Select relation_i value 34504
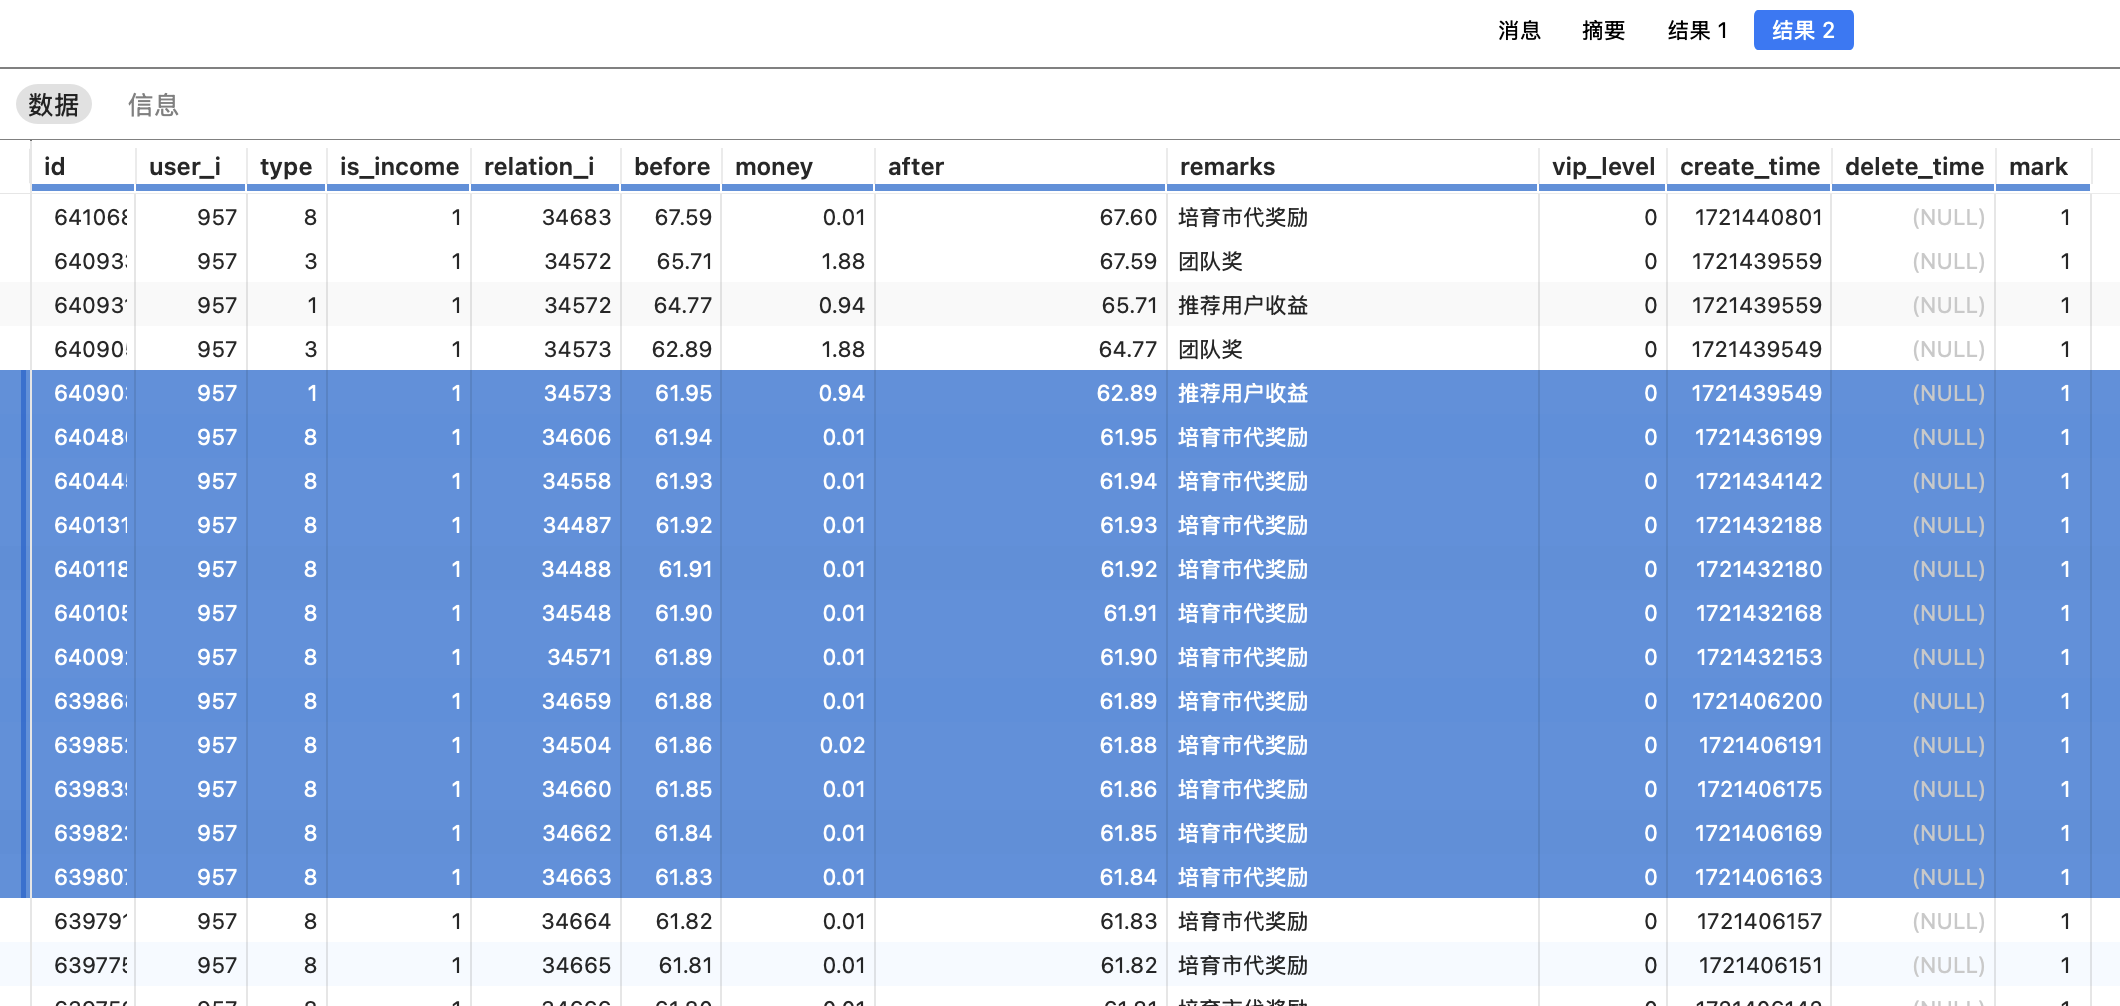 click(x=576, y=746)
